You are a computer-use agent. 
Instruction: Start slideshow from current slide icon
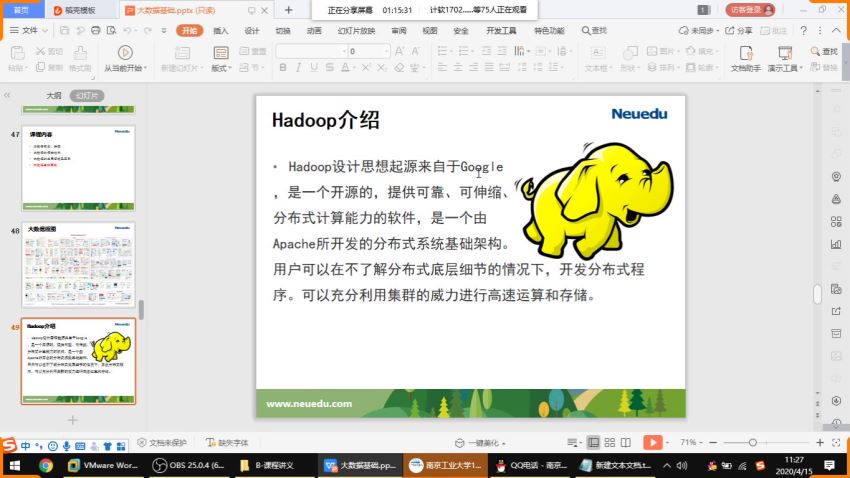125,52
